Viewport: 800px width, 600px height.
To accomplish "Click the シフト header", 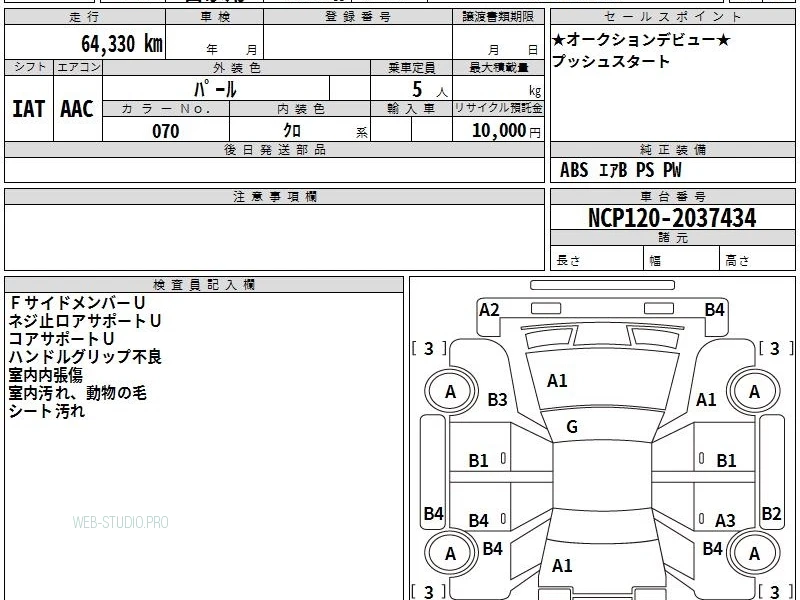I will click(x=29, y=67).
